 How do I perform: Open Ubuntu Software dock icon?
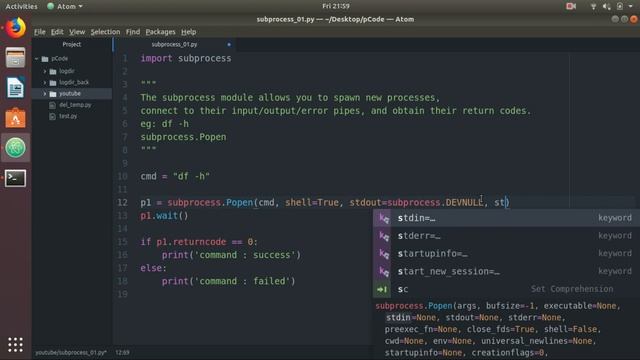click(x=16, y=118)
